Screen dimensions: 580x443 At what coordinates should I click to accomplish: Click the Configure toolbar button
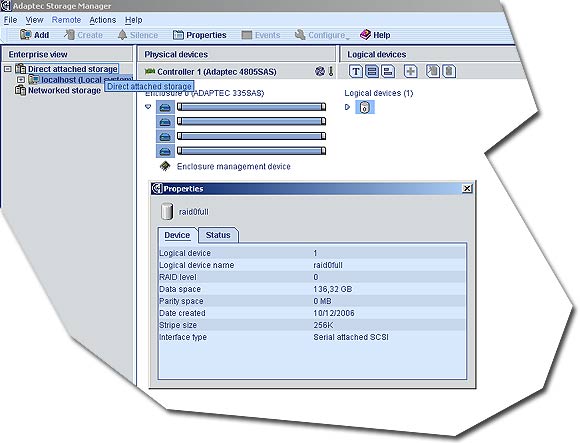point(321,35)
